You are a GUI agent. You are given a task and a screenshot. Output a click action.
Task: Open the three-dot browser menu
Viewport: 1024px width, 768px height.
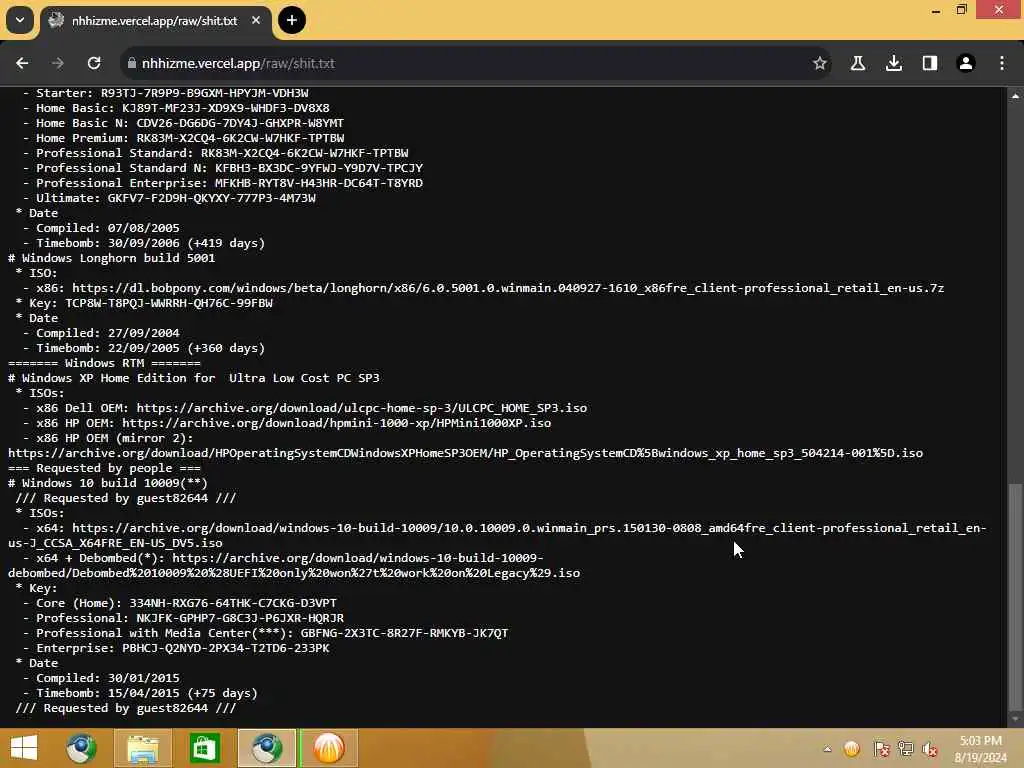point(1002,63)
